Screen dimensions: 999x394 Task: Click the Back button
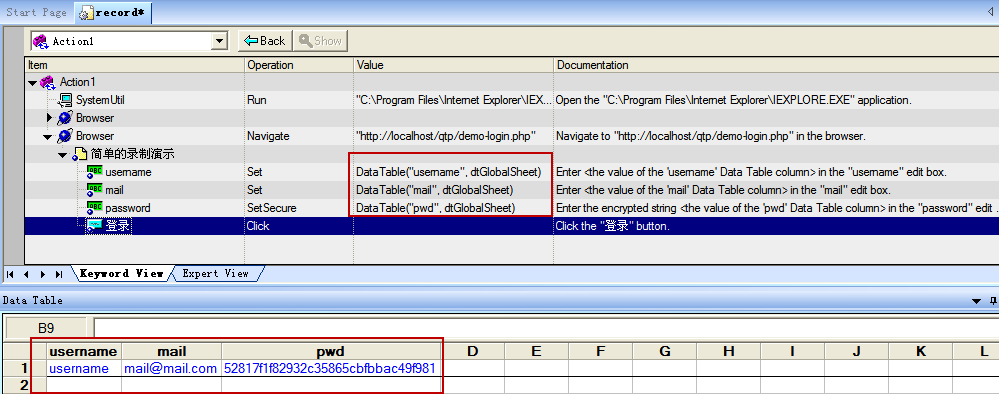[264, 41]
